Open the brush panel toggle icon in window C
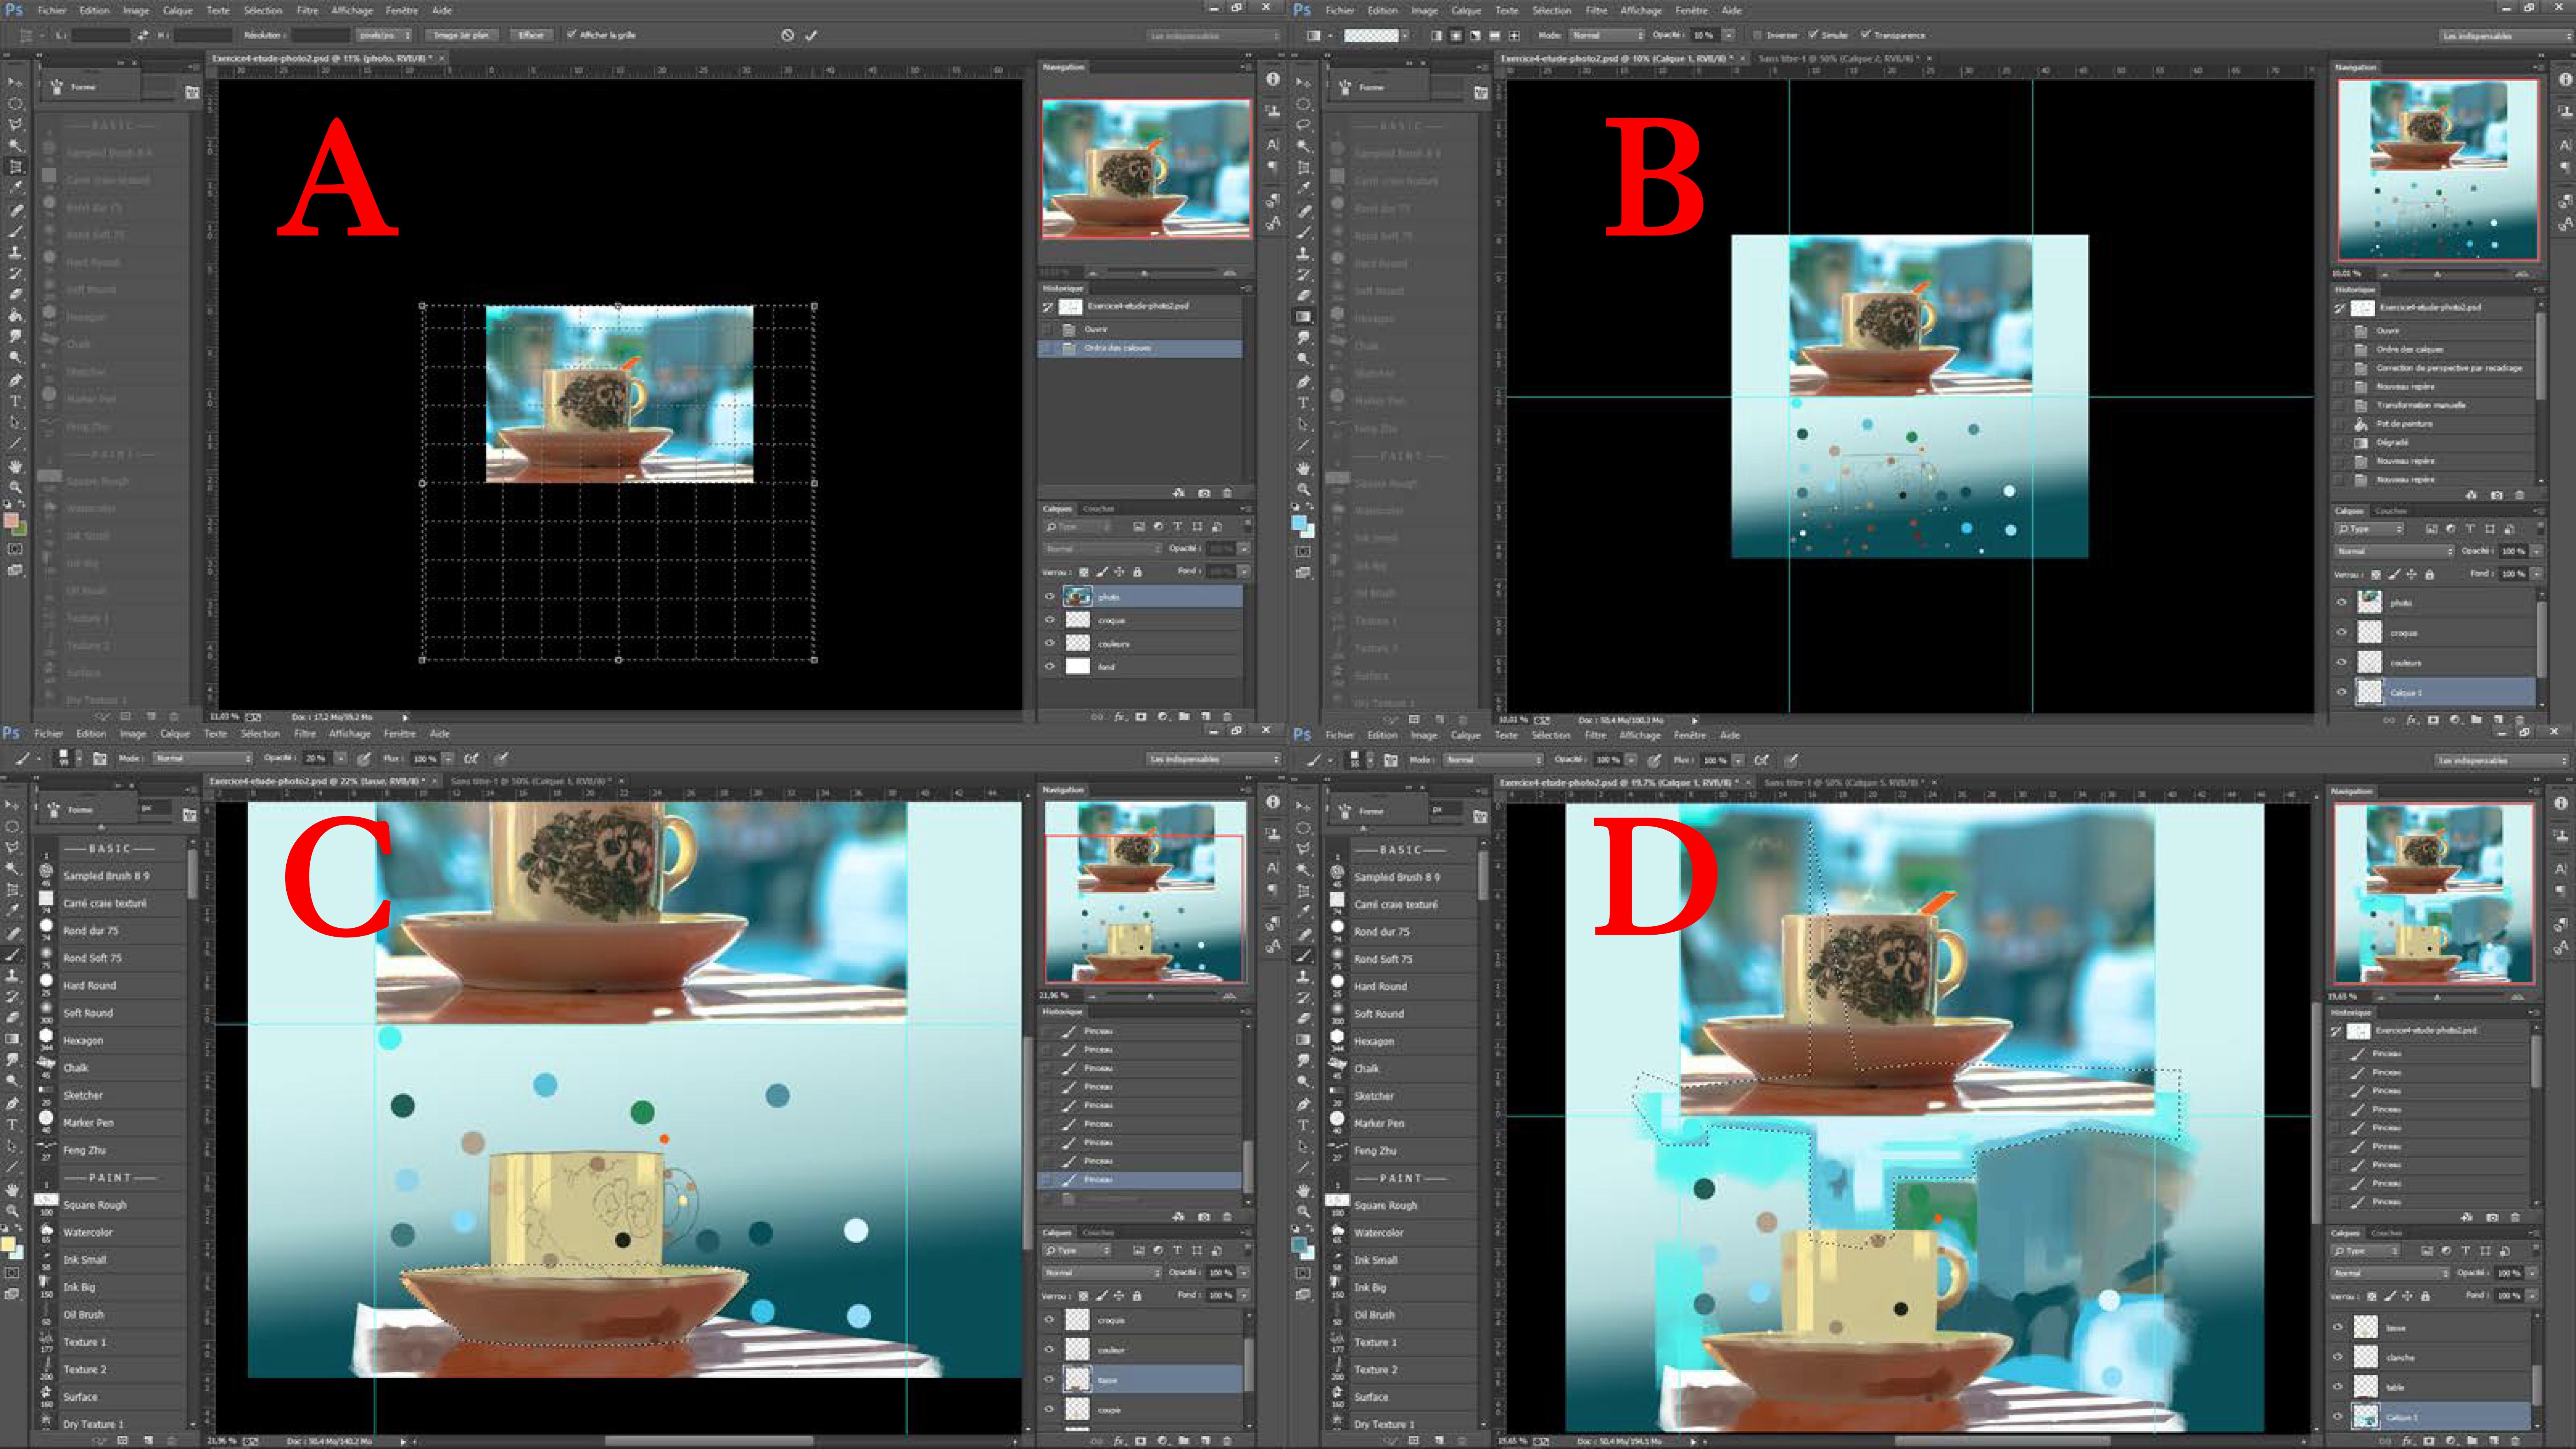The width and height of the screenshot is (2576, 1449). pyautogui.click(x=100, y=759)
